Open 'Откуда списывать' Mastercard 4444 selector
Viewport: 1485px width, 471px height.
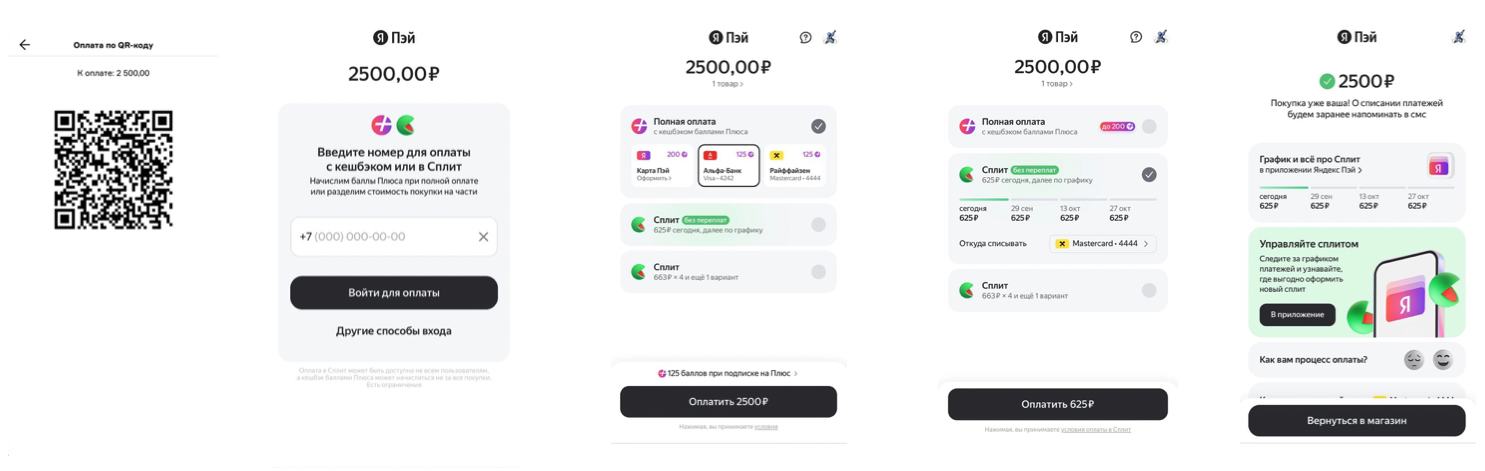coord(1103,244)
